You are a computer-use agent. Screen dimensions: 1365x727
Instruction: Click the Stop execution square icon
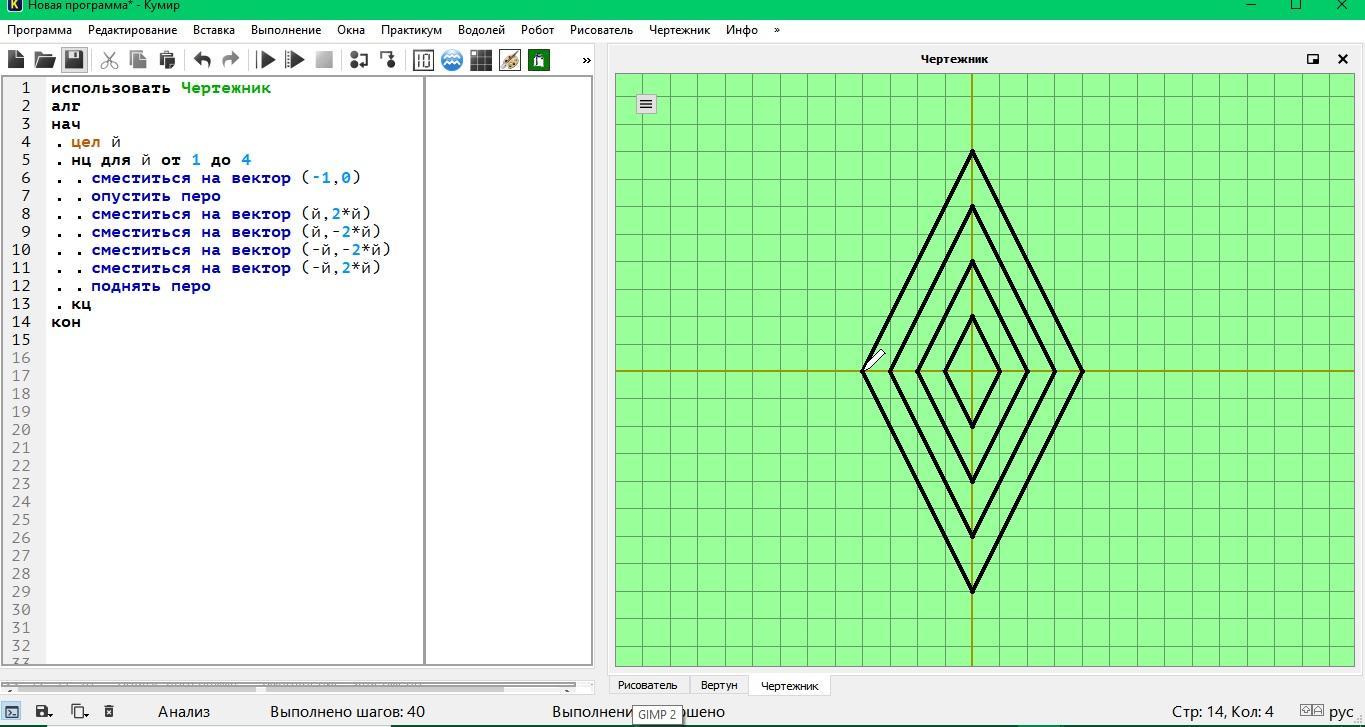pos(324,60)
